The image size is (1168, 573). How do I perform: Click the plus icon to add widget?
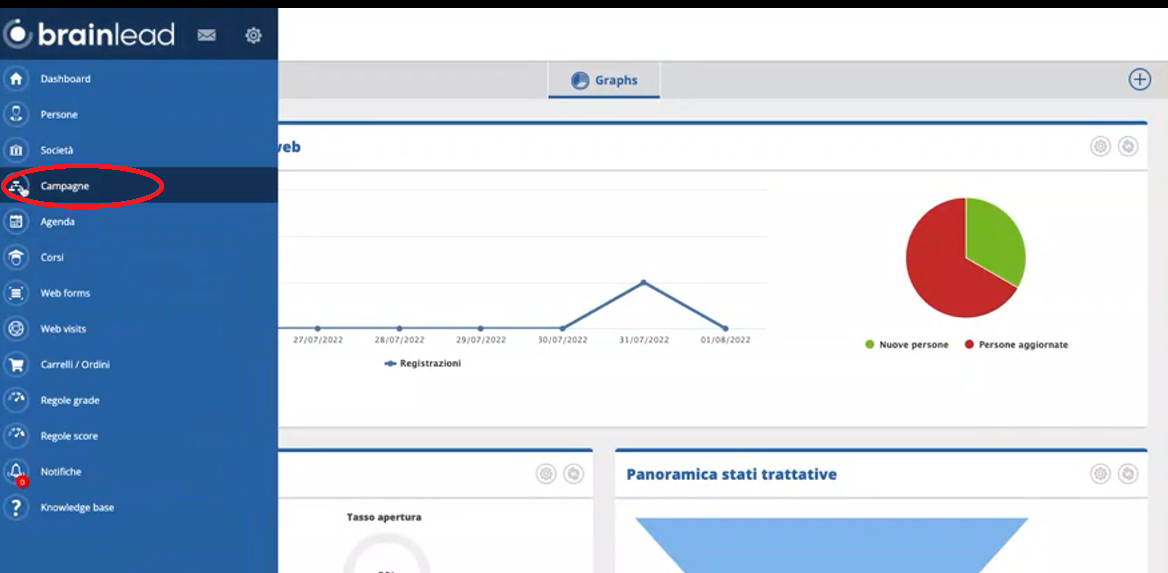point(1140,79)
